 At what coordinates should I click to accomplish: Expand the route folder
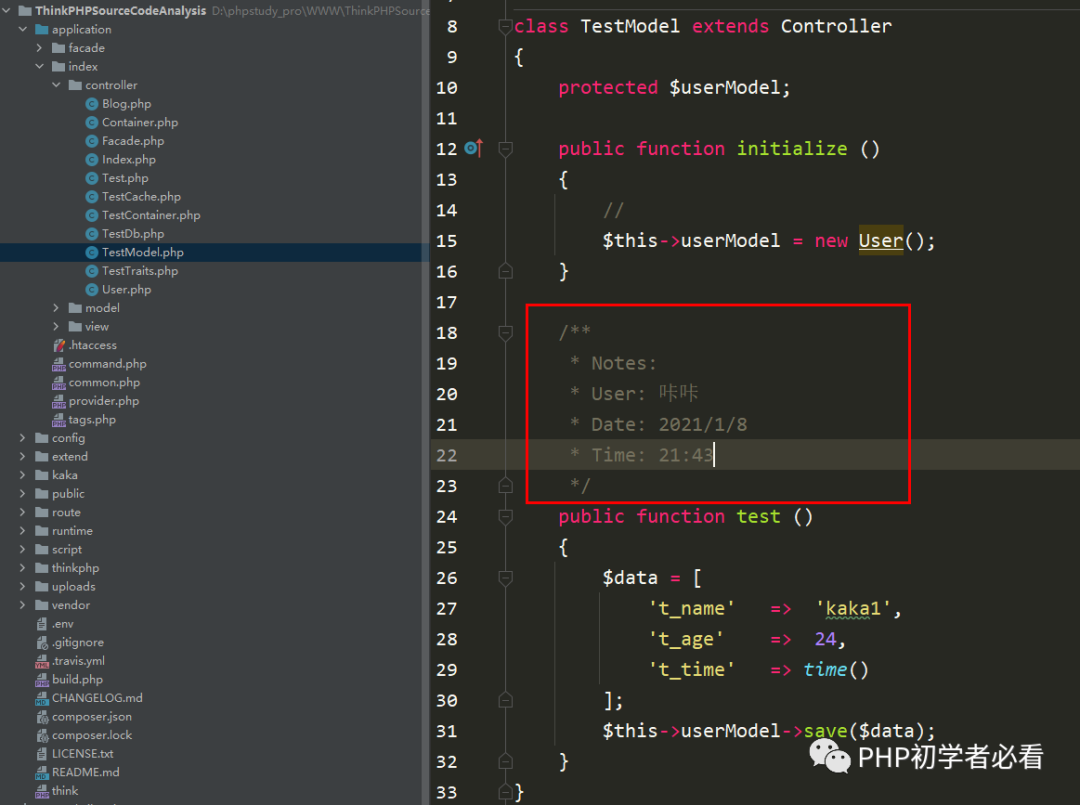click(23, 512)
